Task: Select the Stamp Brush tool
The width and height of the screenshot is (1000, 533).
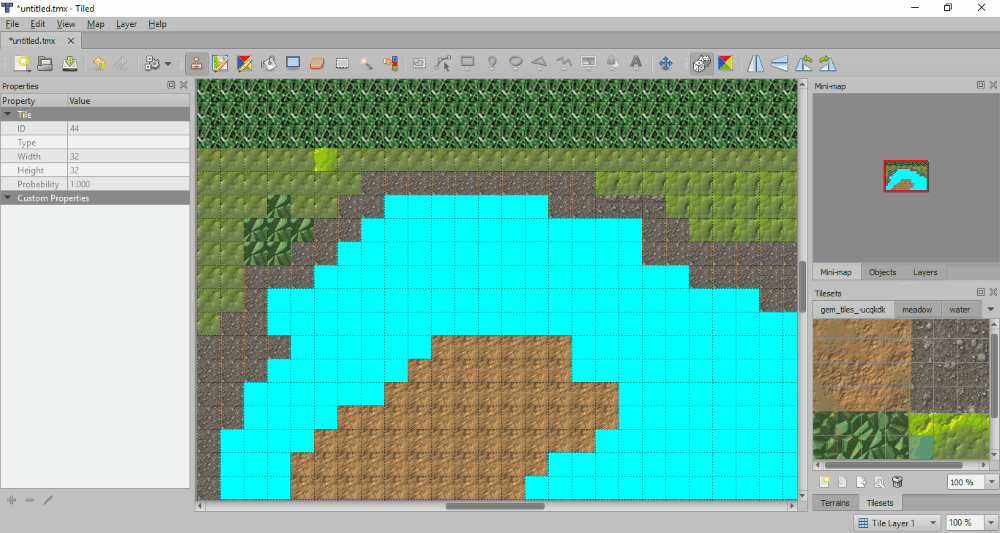Action: click(196, 63)
